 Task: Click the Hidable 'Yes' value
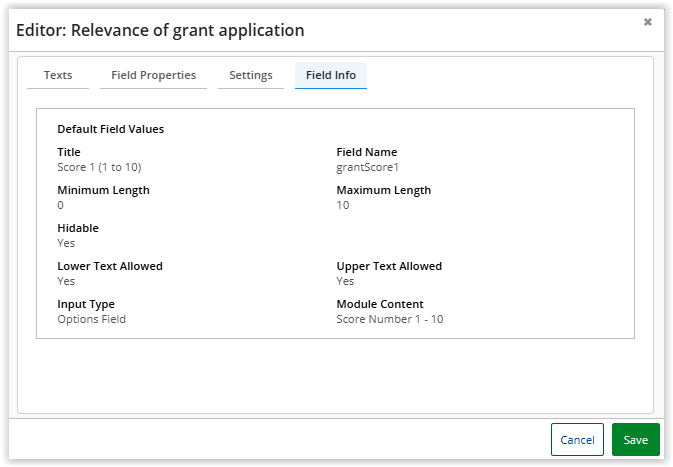(x=66, y=243)
